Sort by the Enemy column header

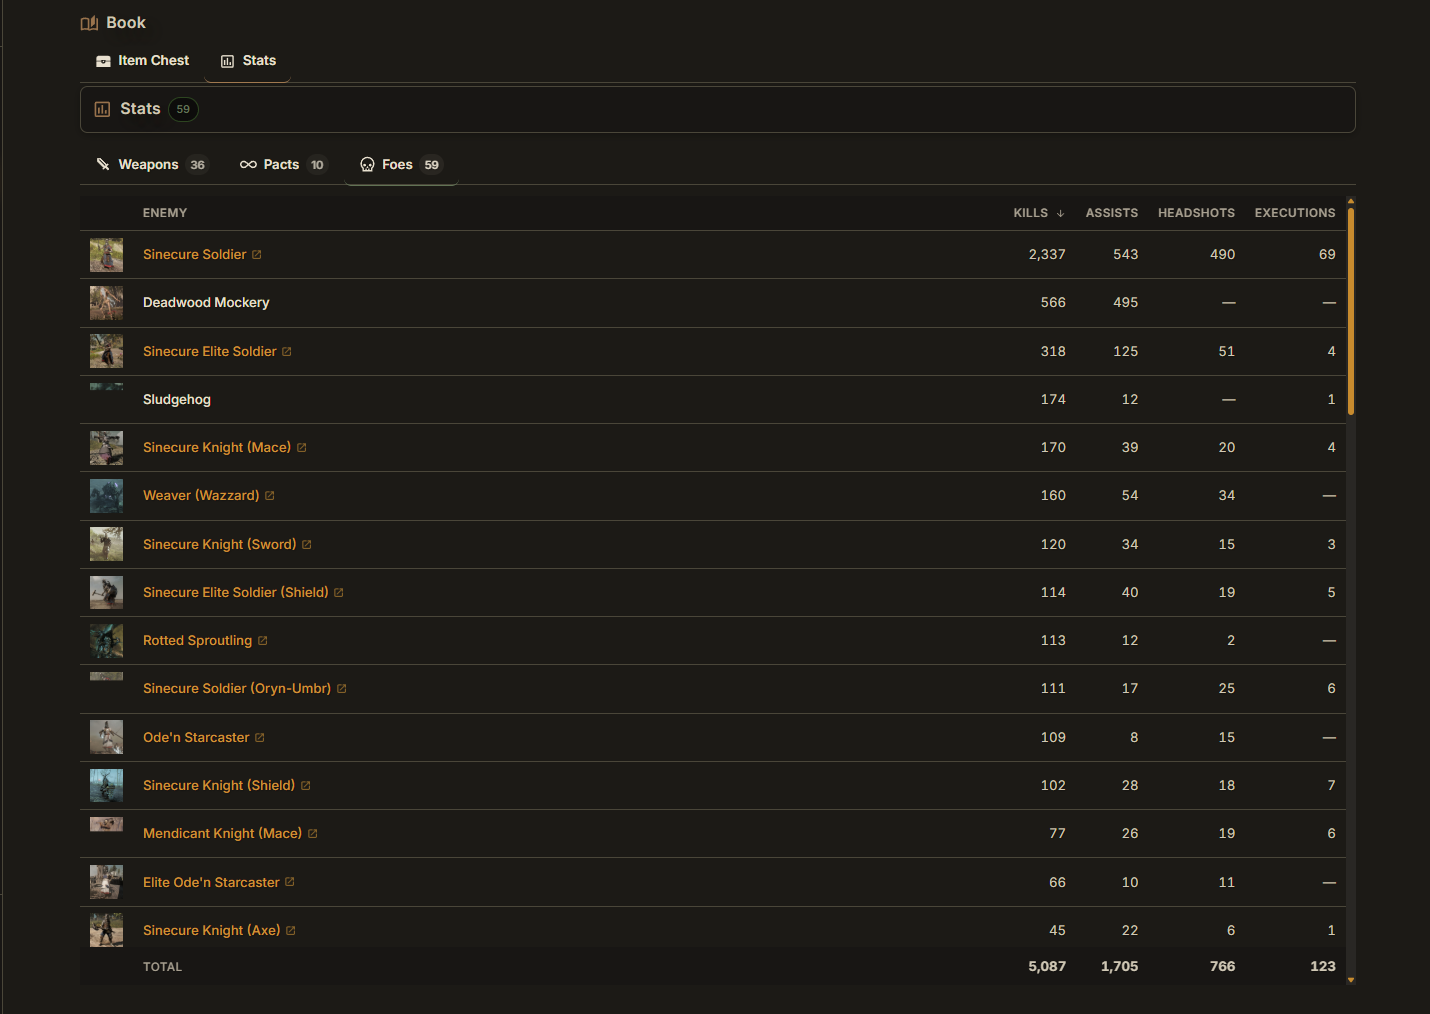pos(165,213)
